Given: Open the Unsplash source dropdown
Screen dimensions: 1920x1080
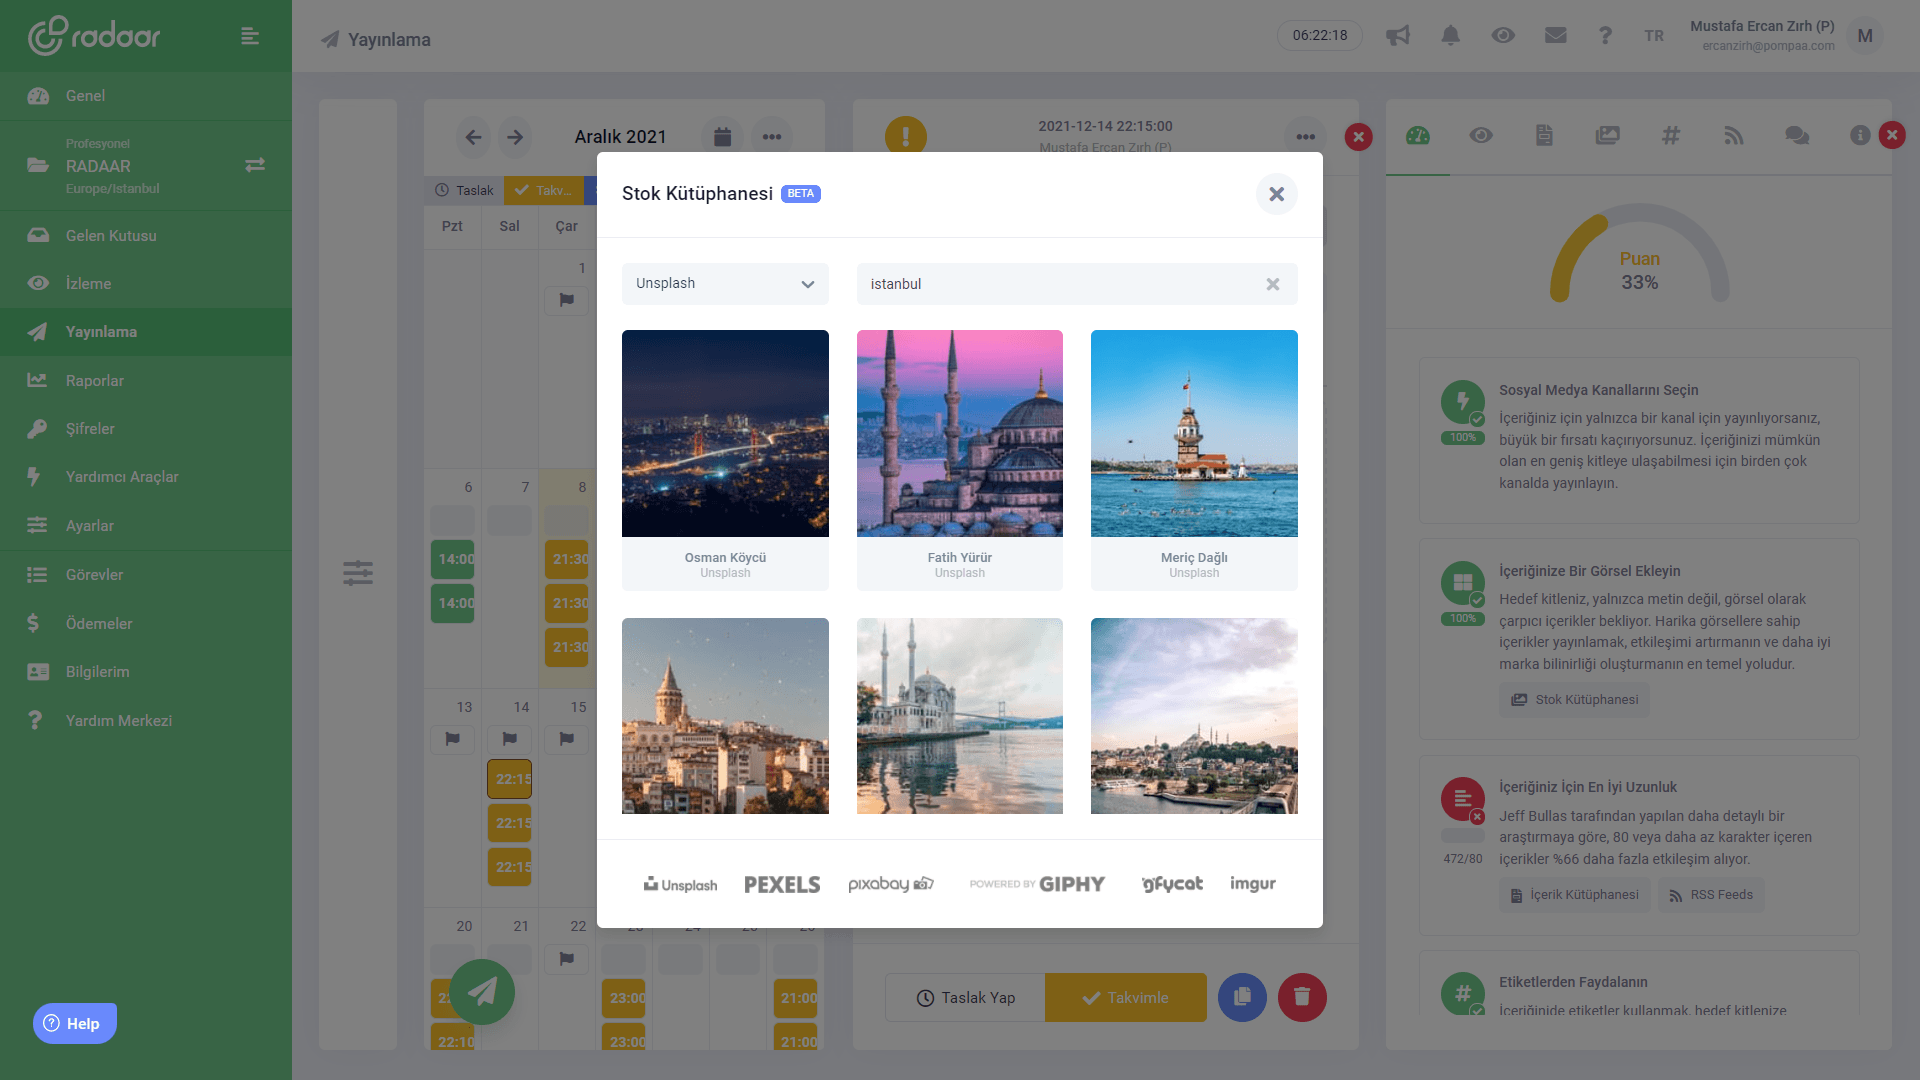Looking at the screenshot, I should point(725,284).
